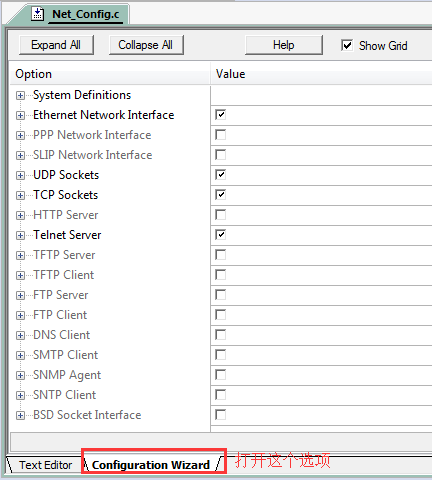Click the Collapse All button
The width and height of the screenshot is (432, 480).
pyautogui.click(x=146, y=45)
